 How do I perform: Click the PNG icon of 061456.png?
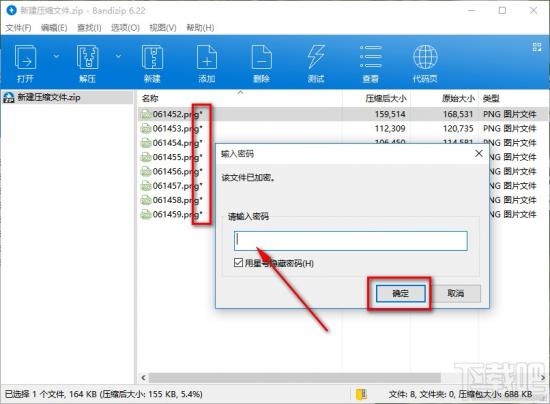[146, 171]
